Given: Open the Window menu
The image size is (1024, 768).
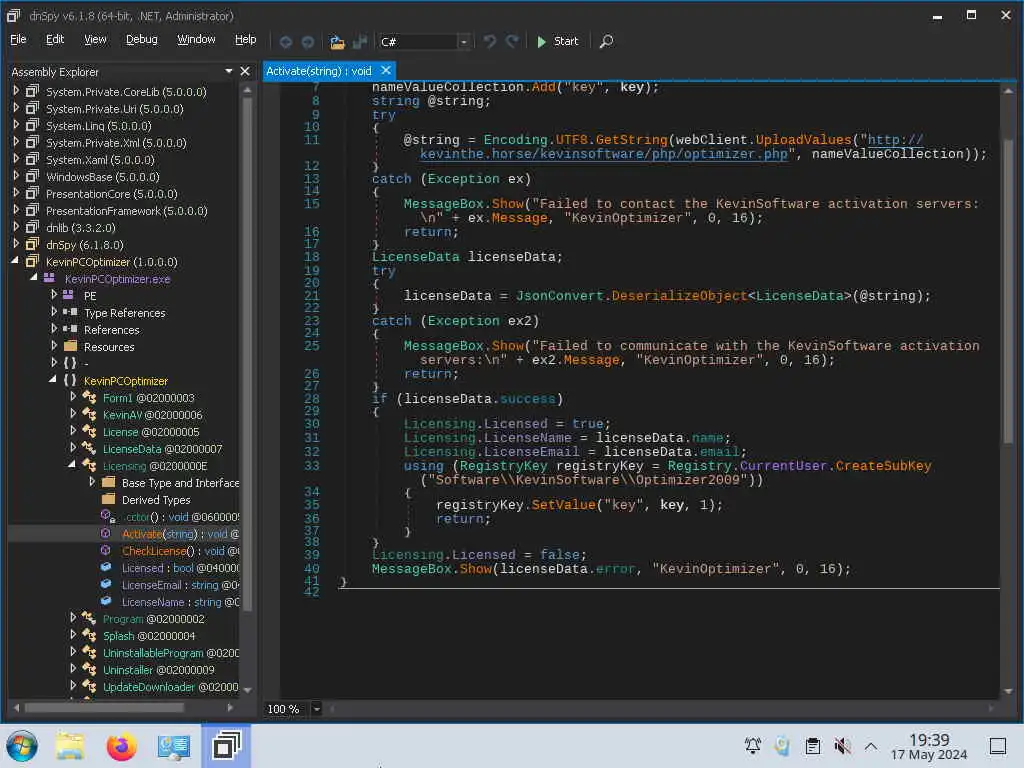Looking at the screenshot, I should tap(196, 39).
